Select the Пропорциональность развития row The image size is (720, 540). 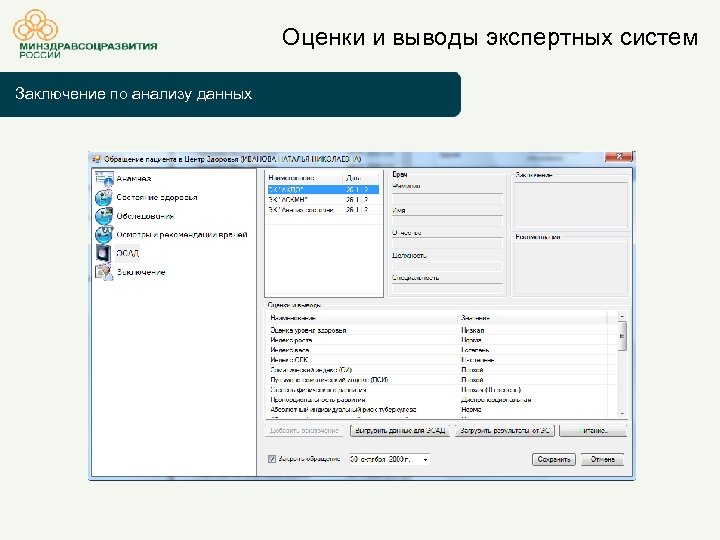click(x=442, y=399)
